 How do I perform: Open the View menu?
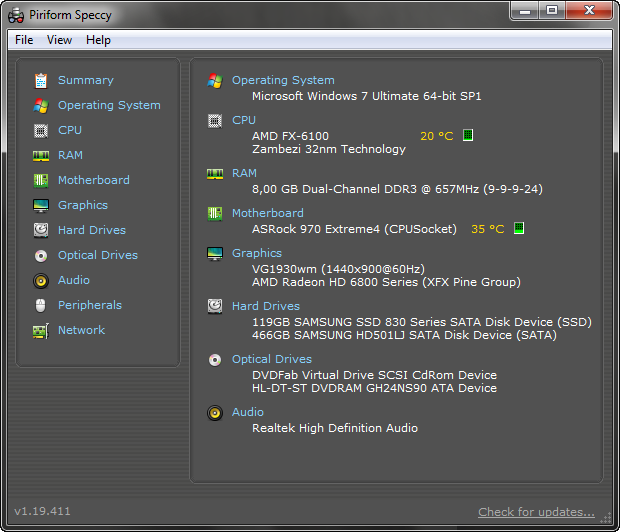tap(59, 40)
